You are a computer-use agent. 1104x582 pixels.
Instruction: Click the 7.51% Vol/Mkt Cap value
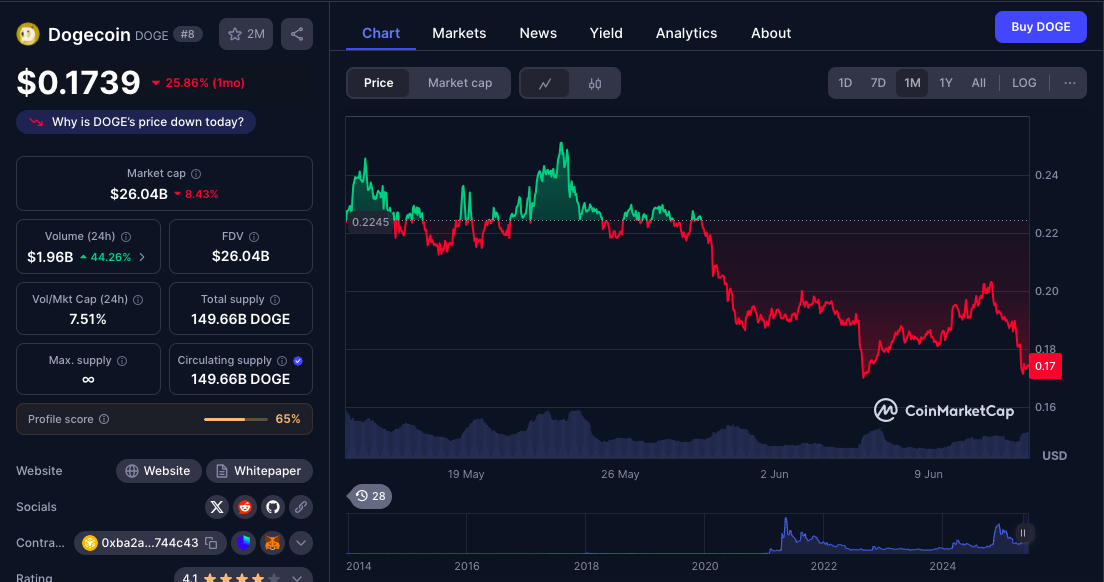[x=88, y=320]
